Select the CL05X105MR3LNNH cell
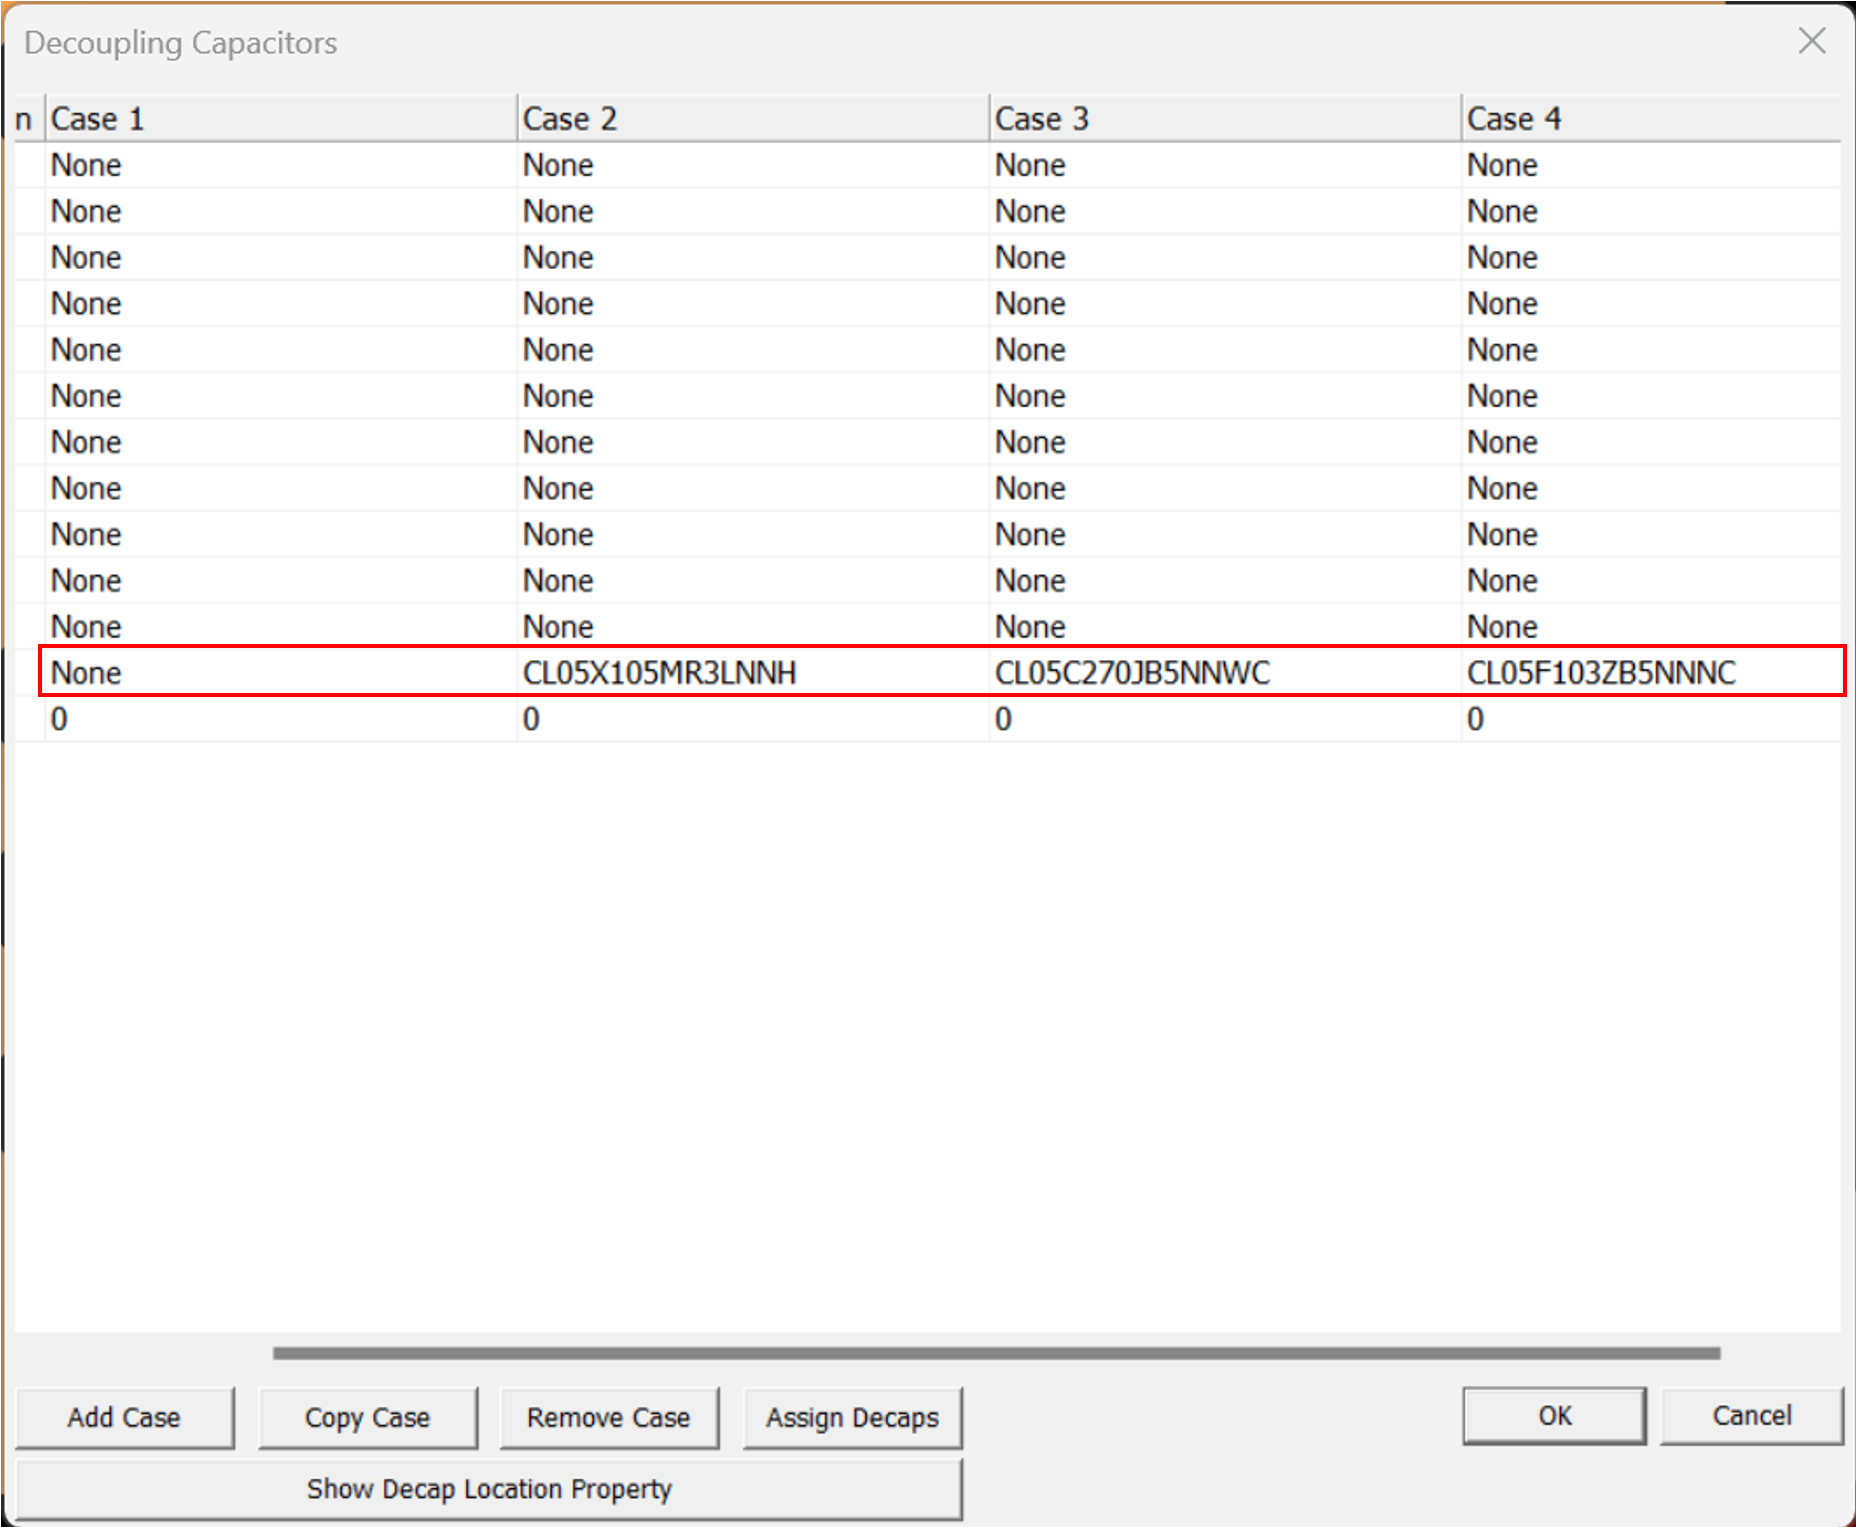The image size is (1856, 1527). coord(659,673)
